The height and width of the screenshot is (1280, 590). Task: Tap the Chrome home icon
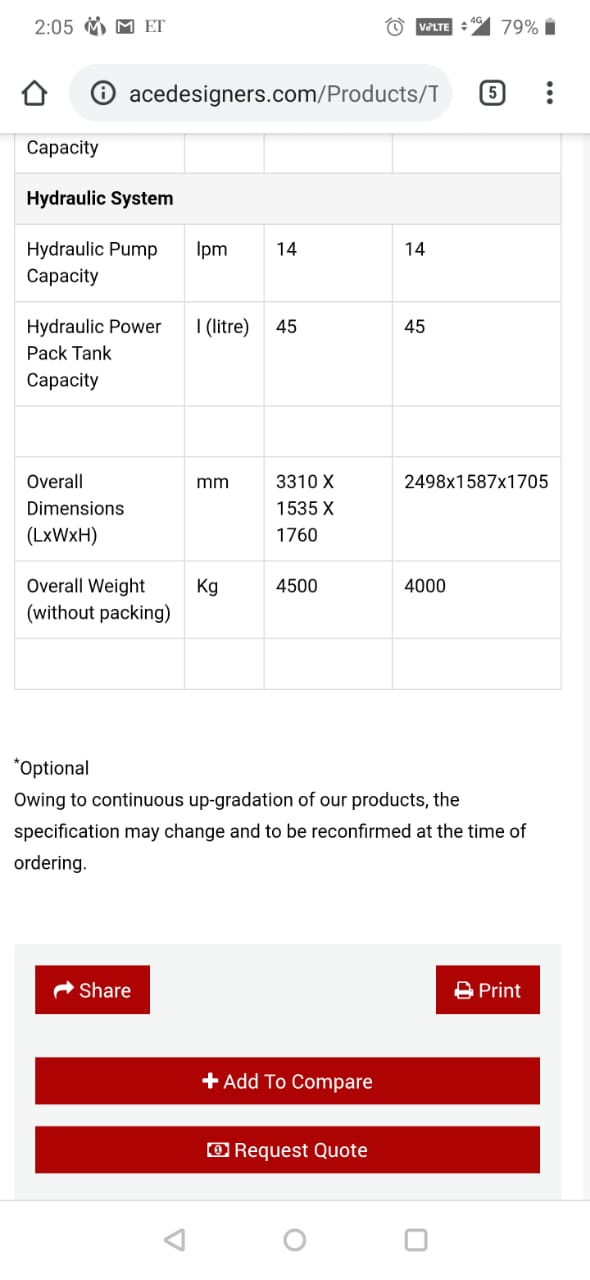tap(34, 94)
